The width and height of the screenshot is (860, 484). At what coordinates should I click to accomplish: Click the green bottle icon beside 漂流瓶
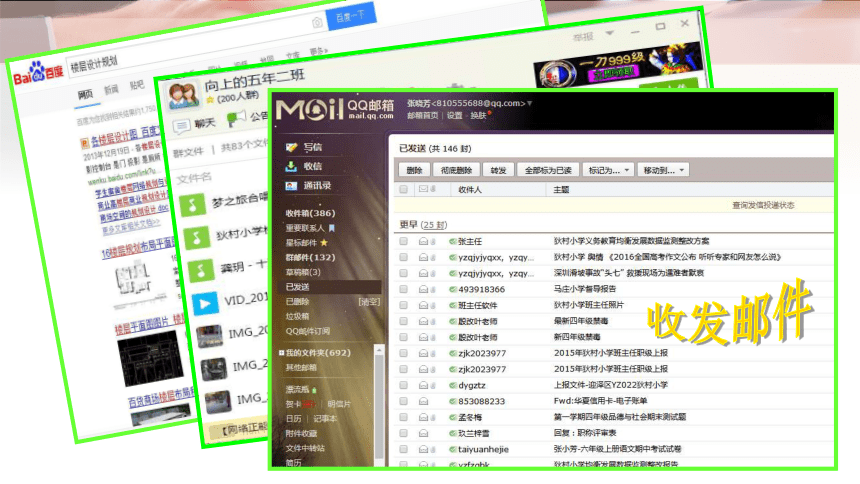click(x=314, y=390)
